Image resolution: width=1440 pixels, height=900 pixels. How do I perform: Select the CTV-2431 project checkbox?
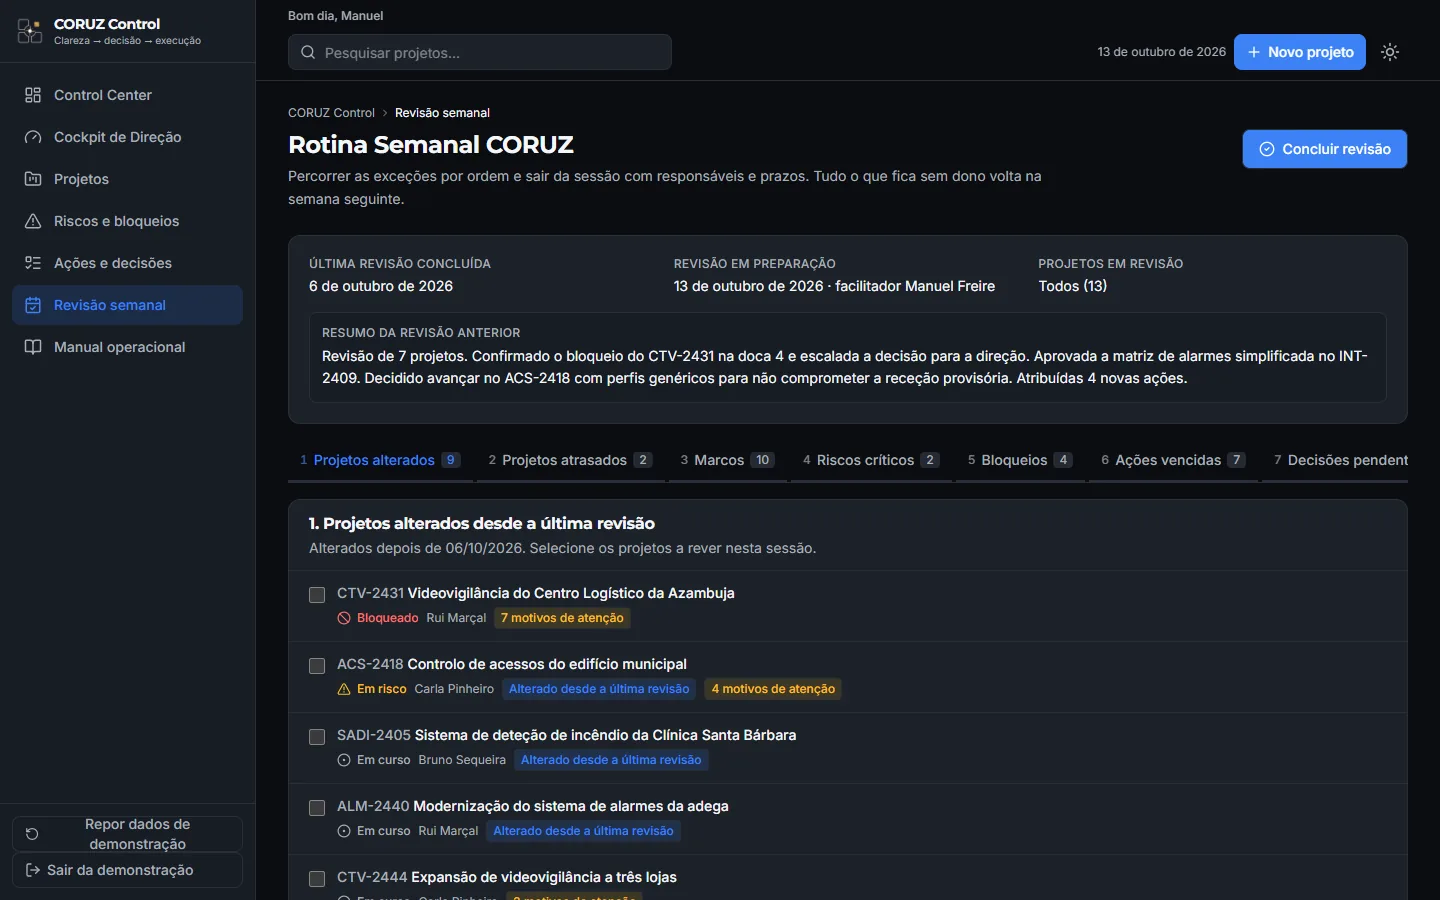[x=317, y=595]
